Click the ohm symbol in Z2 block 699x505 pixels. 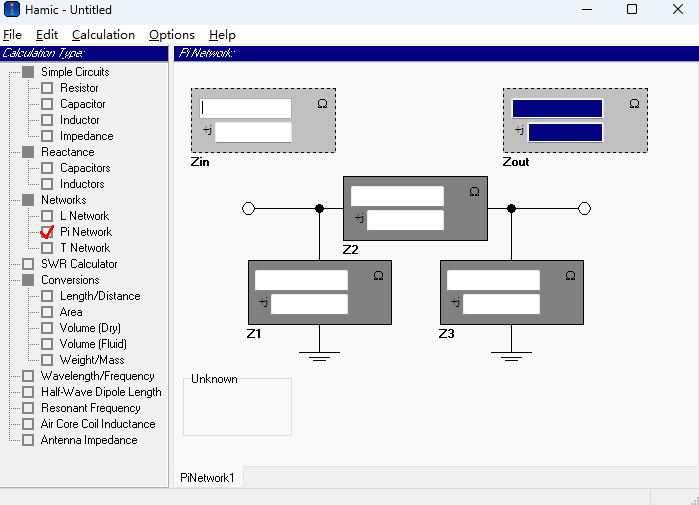pyautogui.click(x=474, y=191)
